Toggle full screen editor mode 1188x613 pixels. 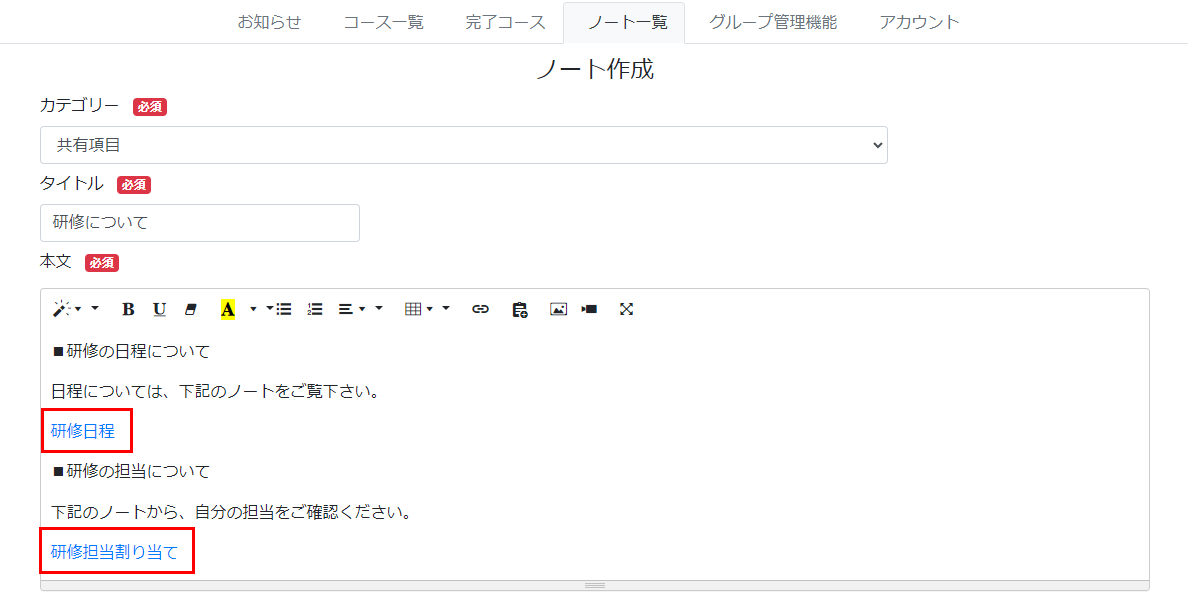click(x=626, y=309)
